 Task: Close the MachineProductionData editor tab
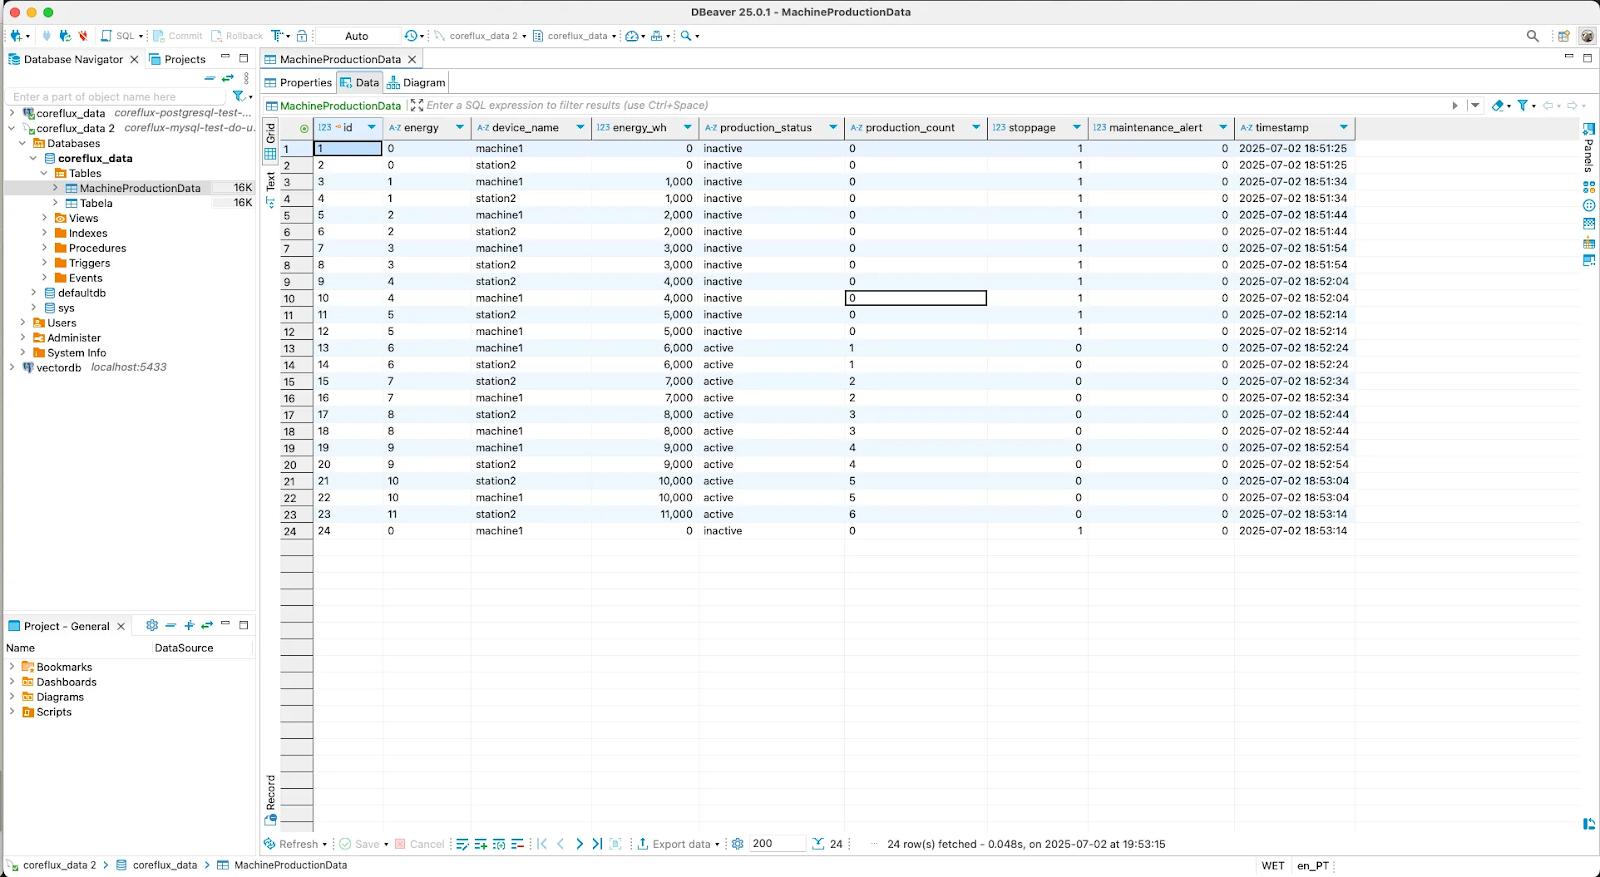pyautogui.click(x=412, y=59)
